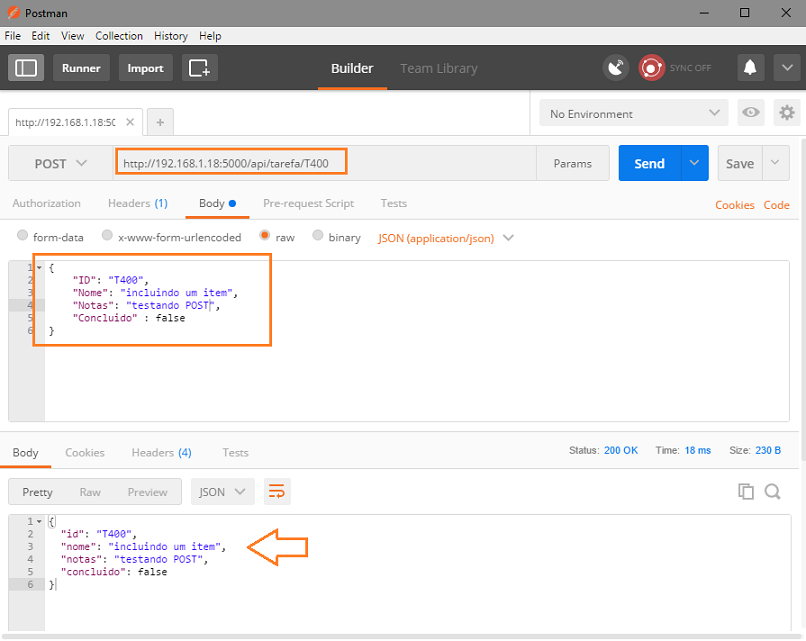
Task: Click the 230 B size value
Action: click(x=768, y=450)
